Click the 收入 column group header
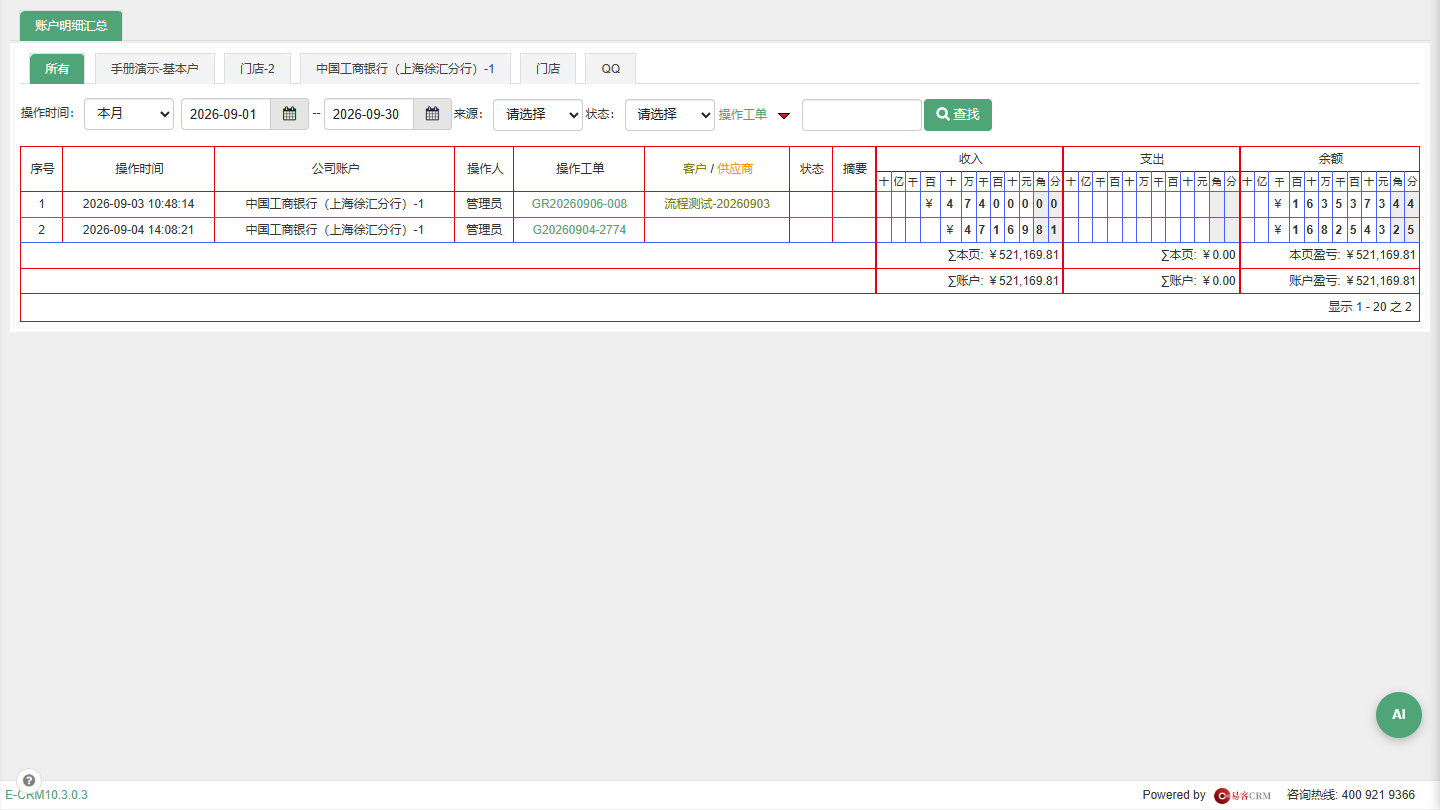 970,159
